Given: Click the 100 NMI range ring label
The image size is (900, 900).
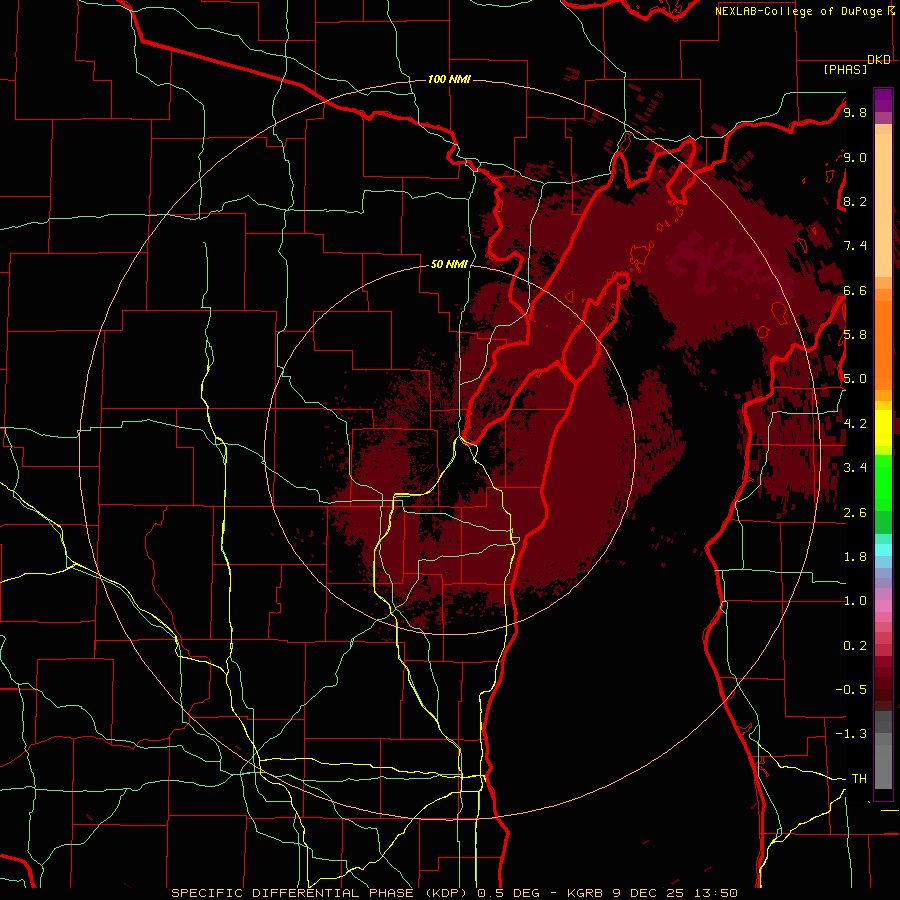Looking at the screenshot, I should point(449,79).
